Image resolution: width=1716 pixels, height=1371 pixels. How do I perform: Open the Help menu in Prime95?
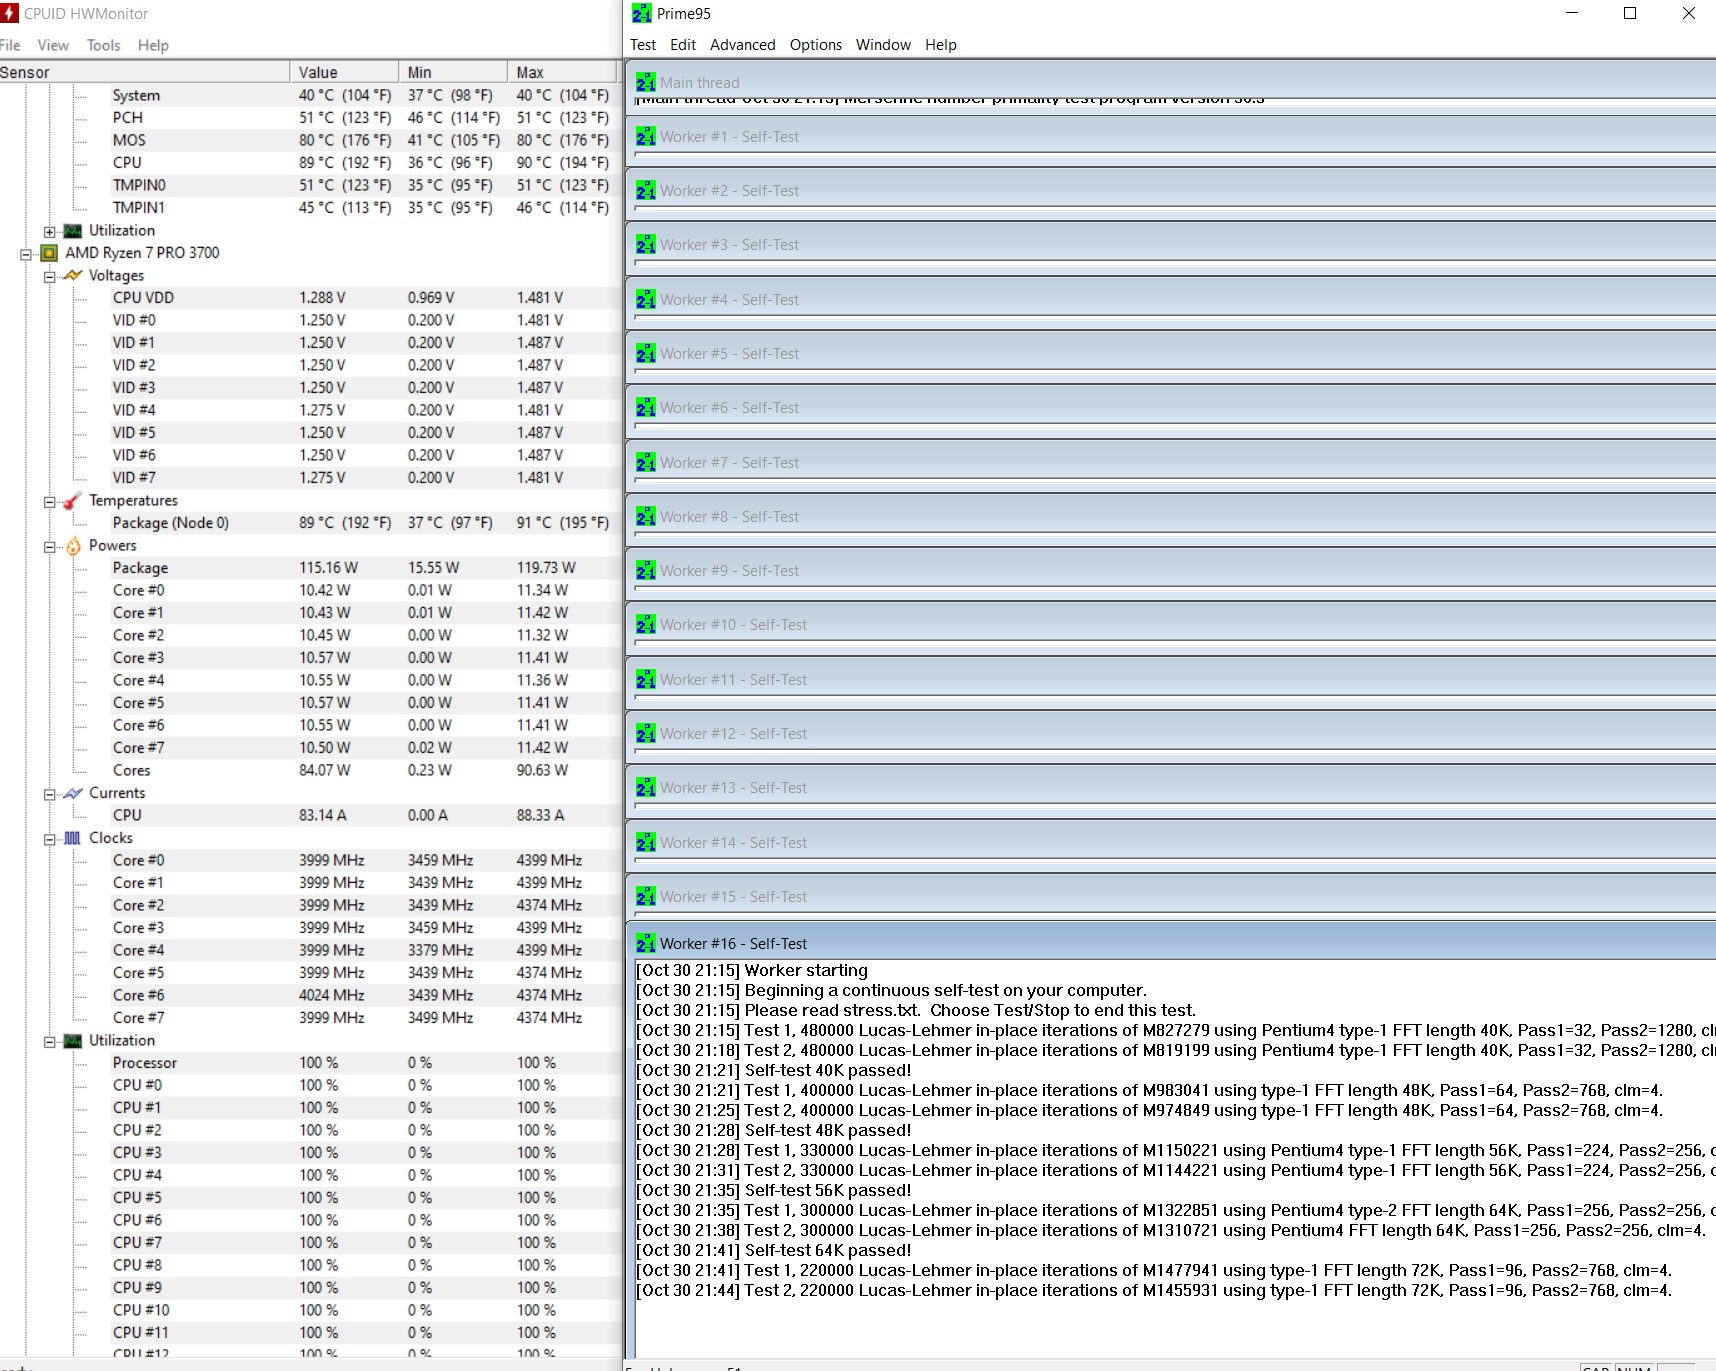tap(941, 45)
